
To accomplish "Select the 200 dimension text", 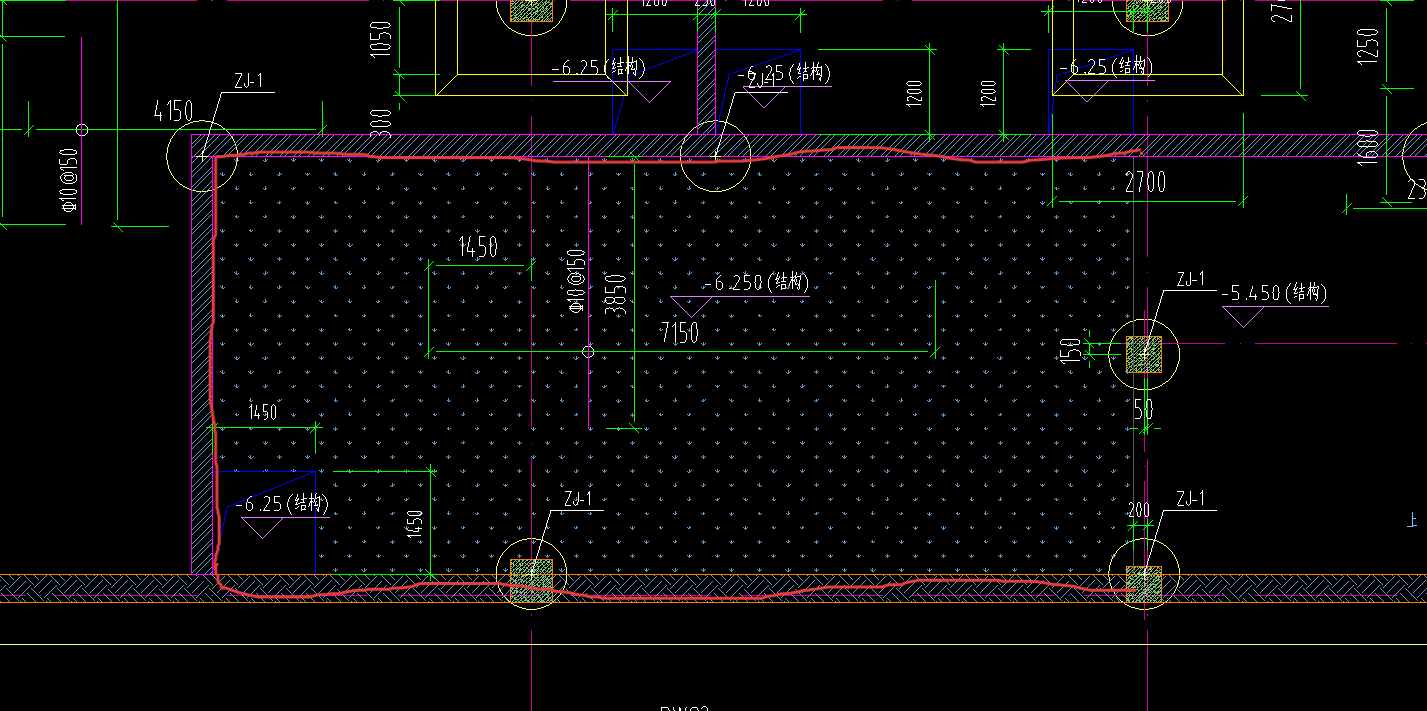I will pyautogui.click(x=1139, y=511).
